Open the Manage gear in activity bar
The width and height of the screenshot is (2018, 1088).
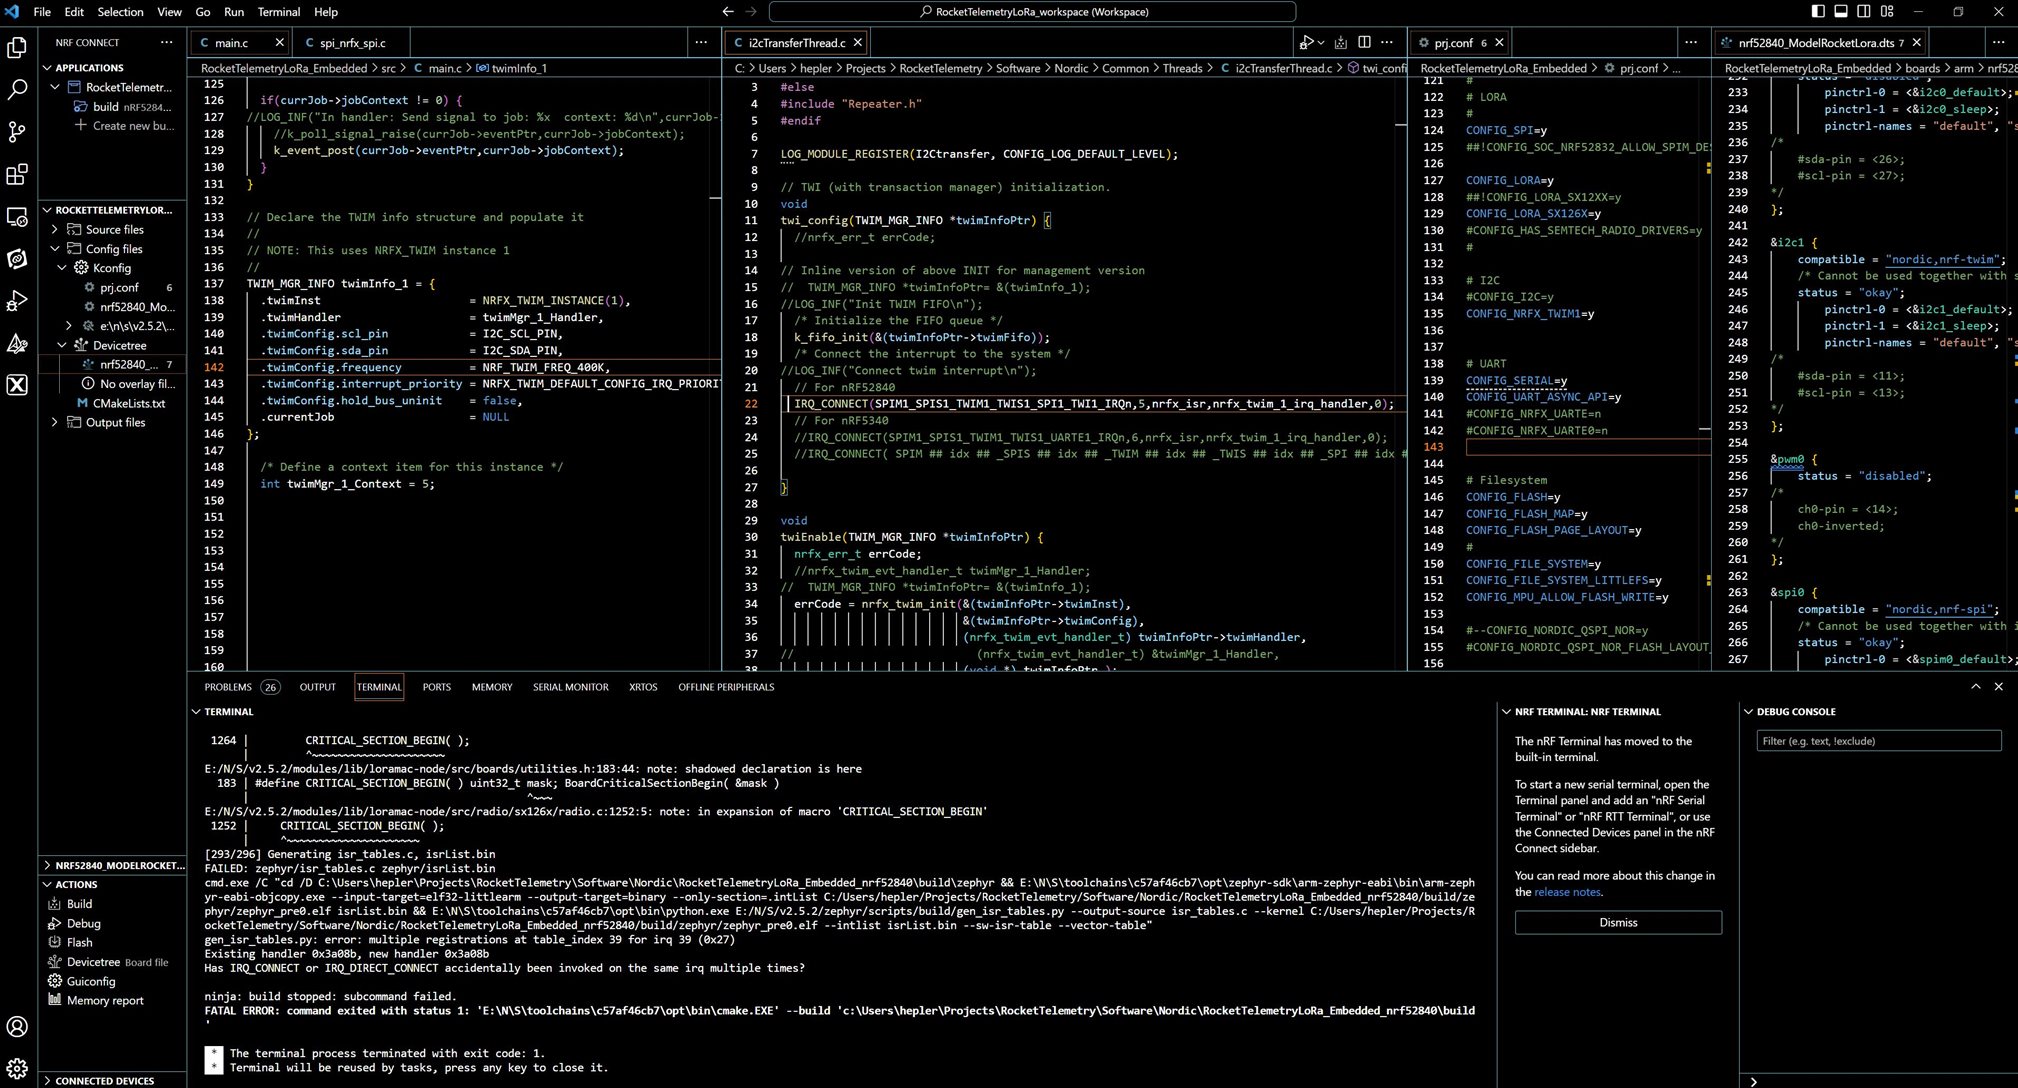(x=17, y=1069)
